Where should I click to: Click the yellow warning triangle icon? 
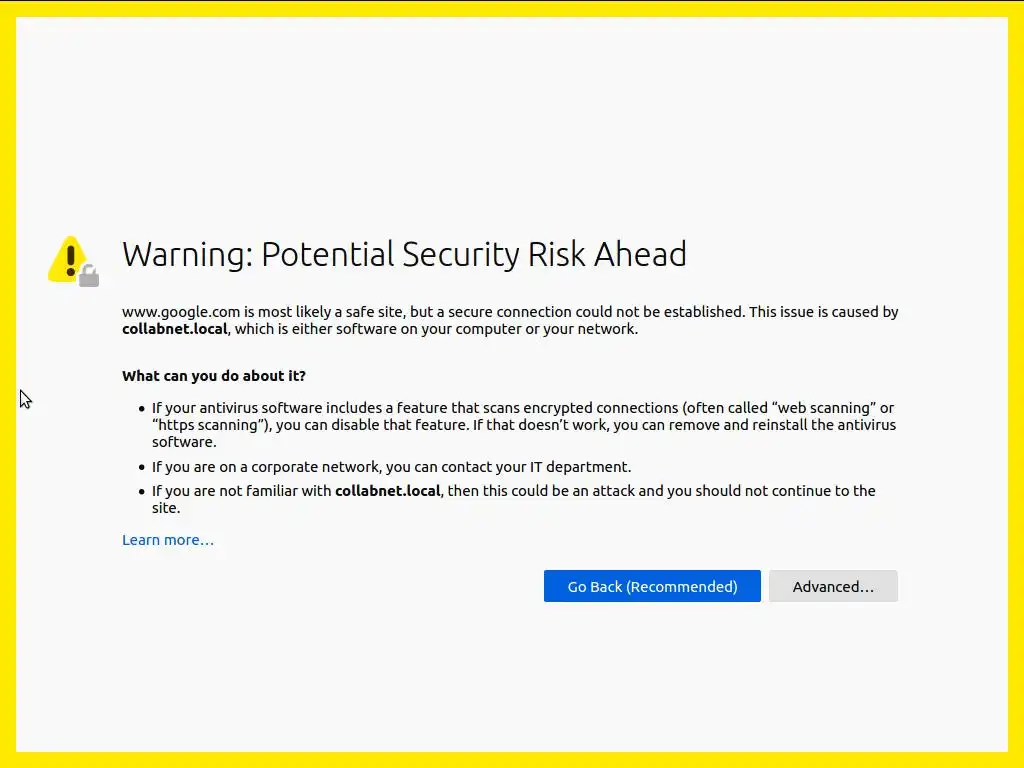(x=67, y=257)
